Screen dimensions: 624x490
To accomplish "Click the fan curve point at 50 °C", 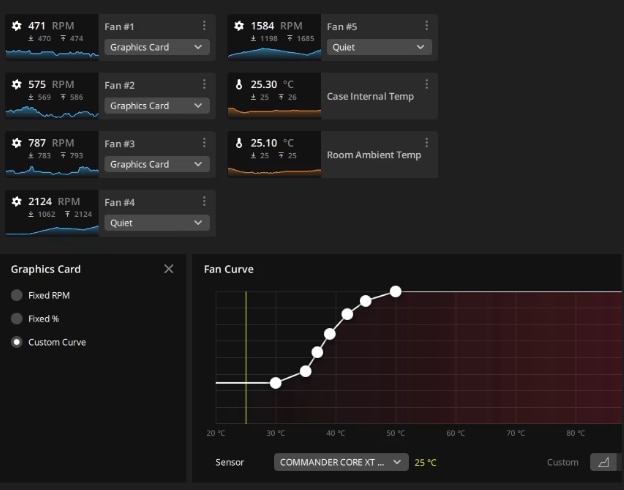I will (x=396, y=291).
